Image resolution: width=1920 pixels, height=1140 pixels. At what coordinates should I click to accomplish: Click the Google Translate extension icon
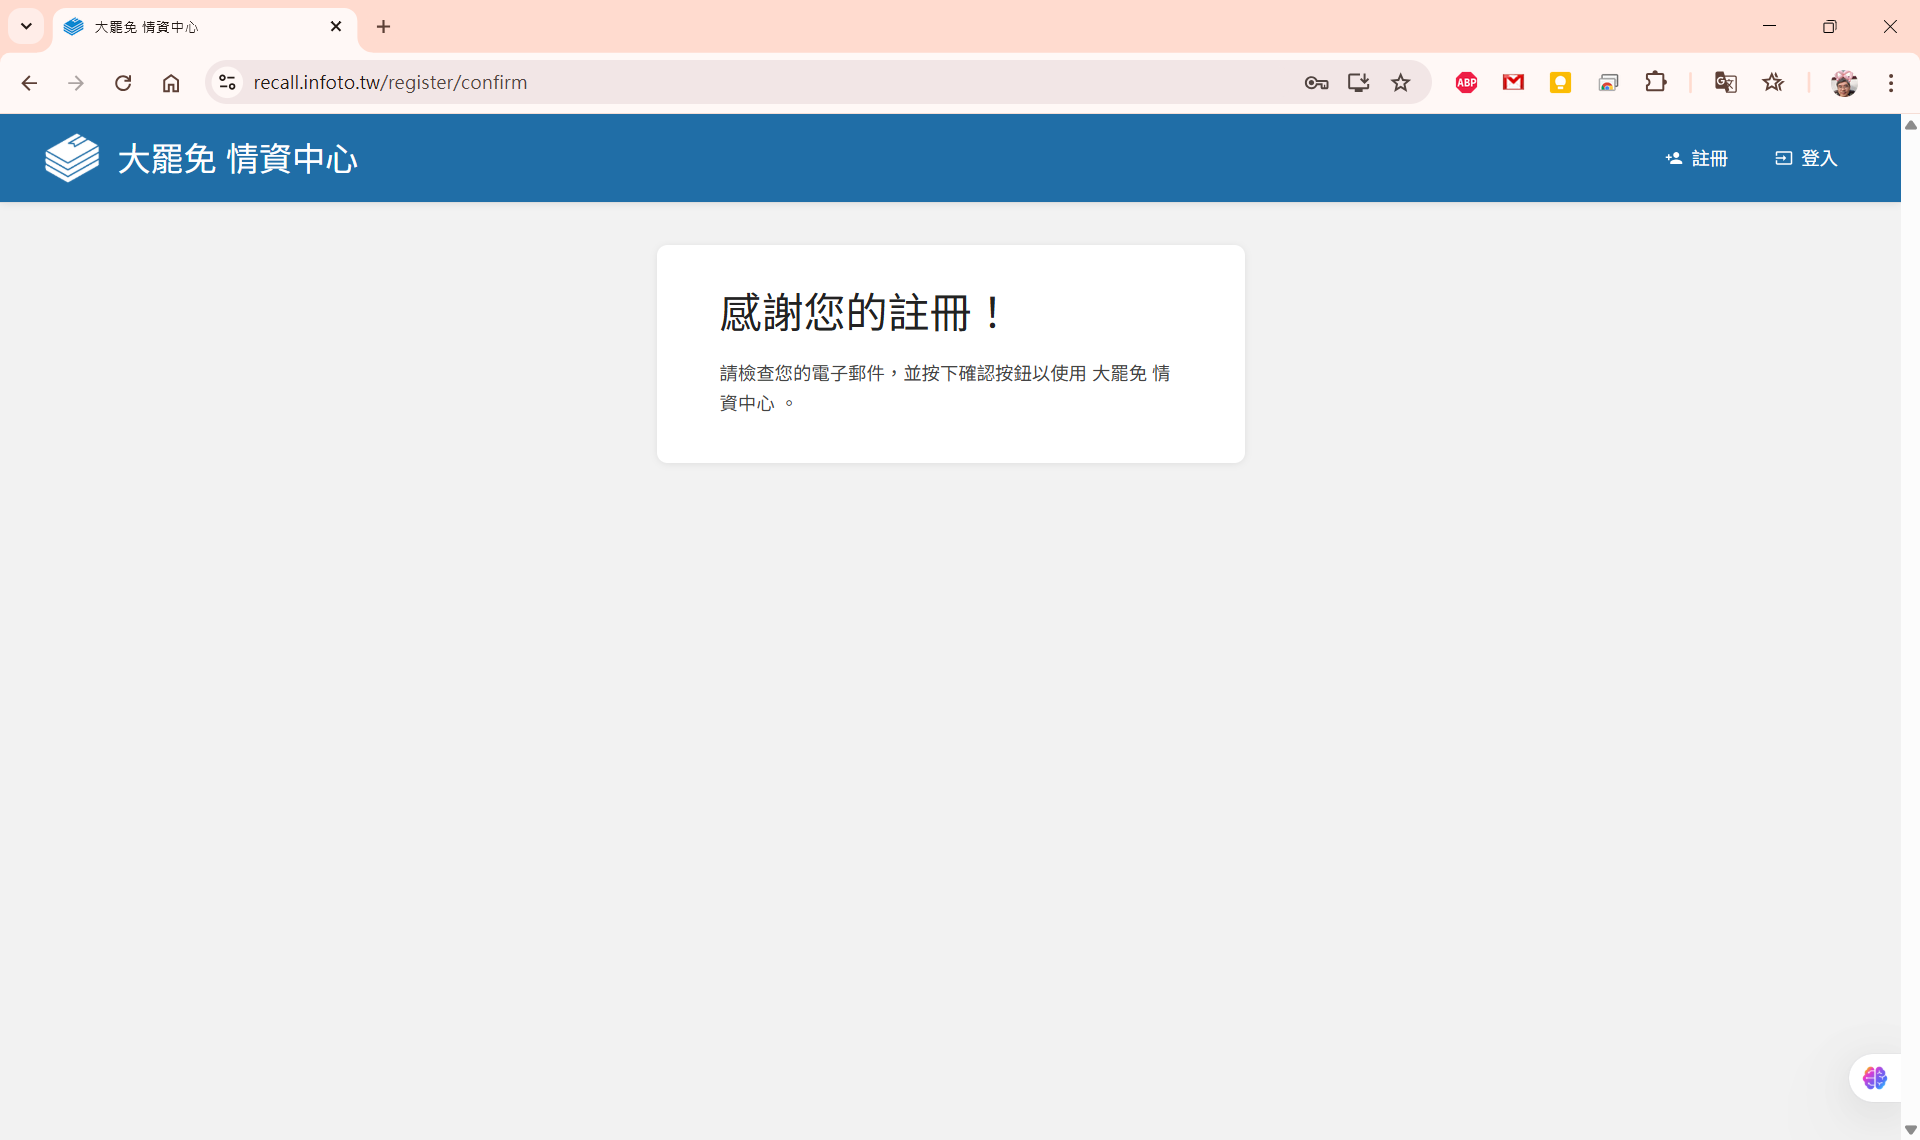point(1725,83)
